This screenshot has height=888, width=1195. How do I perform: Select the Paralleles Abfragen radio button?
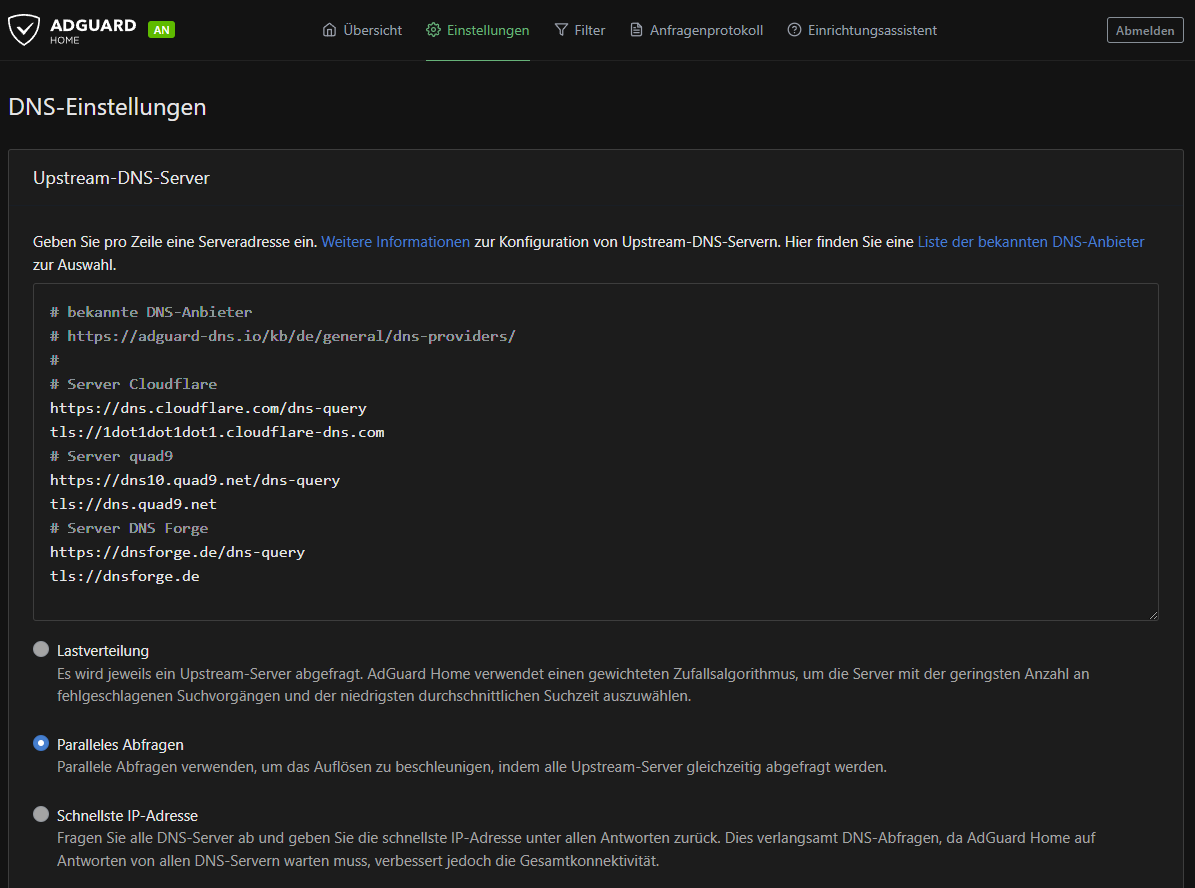41,742
